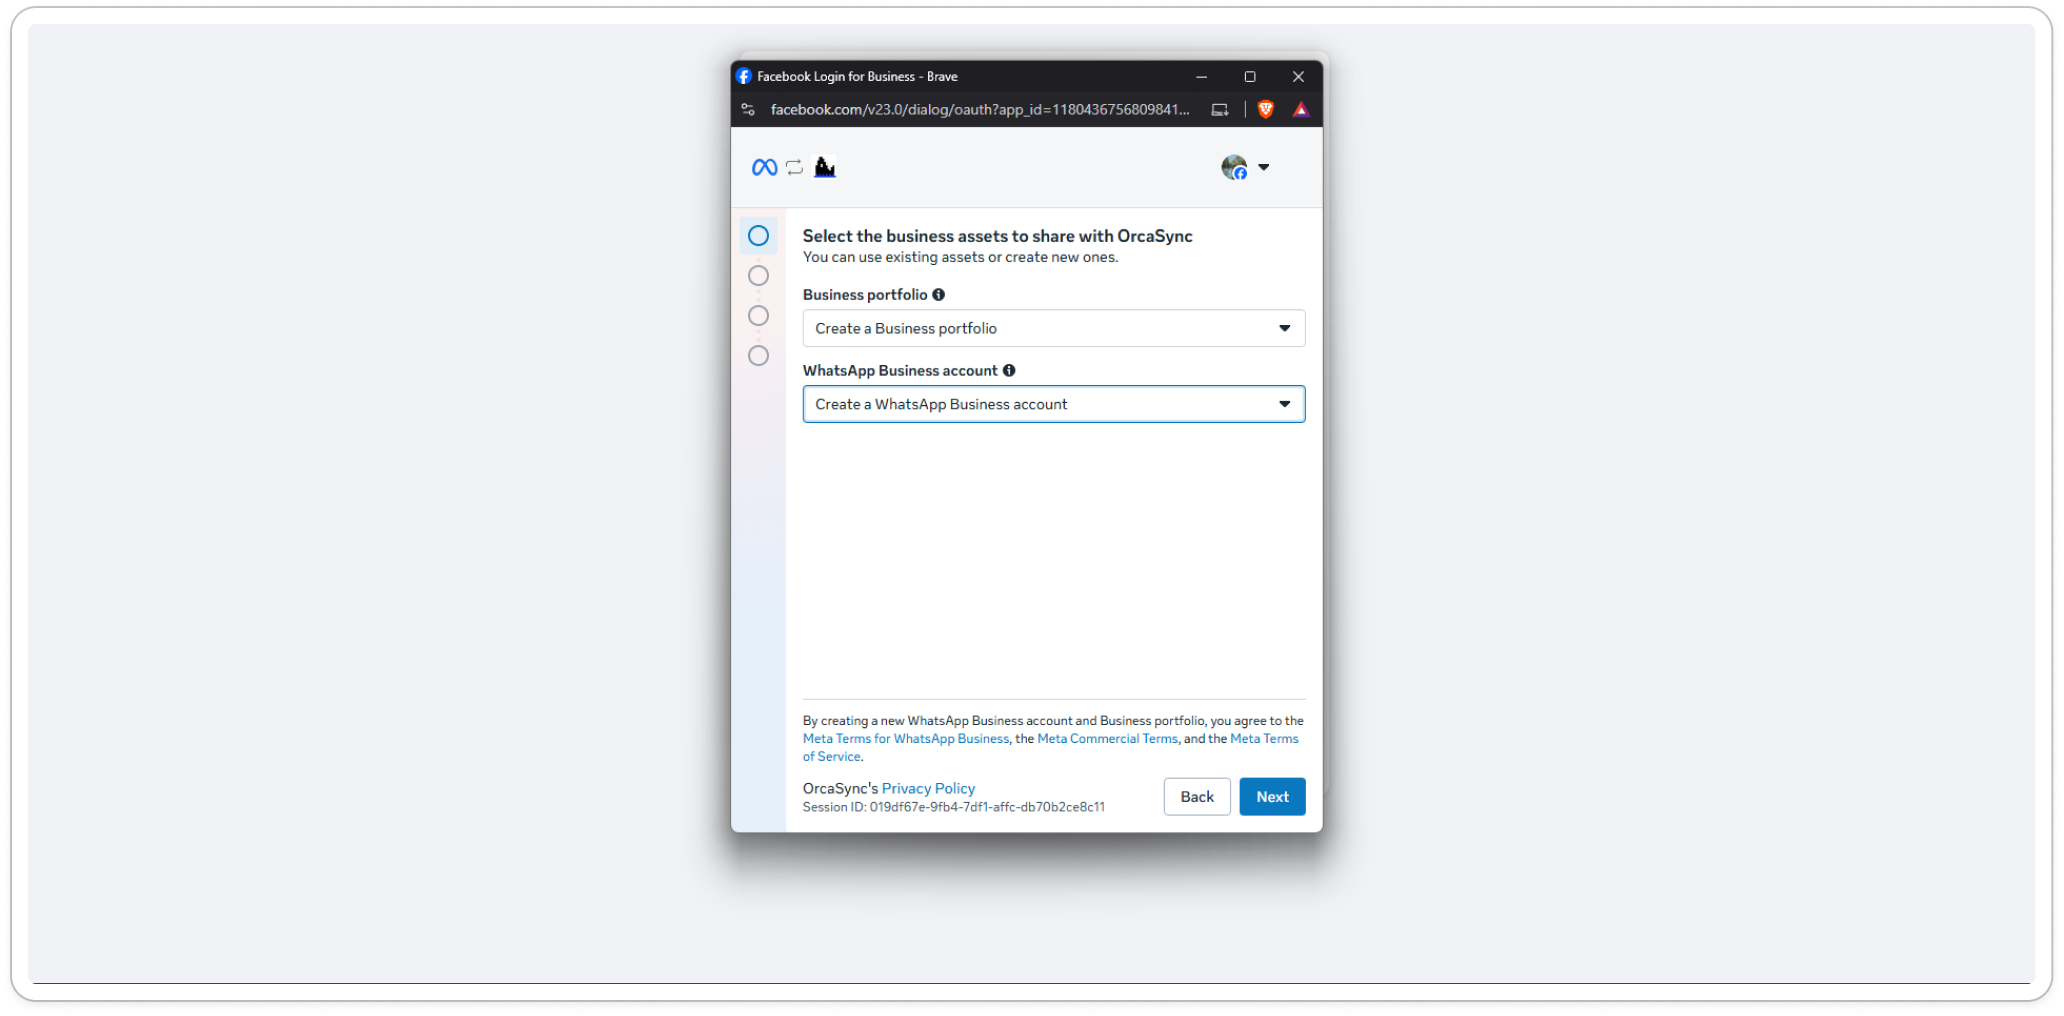Click the Facebook favicon in the title bar
The height and width of the screenshot is (1016, 2064).
pos(744,76)
